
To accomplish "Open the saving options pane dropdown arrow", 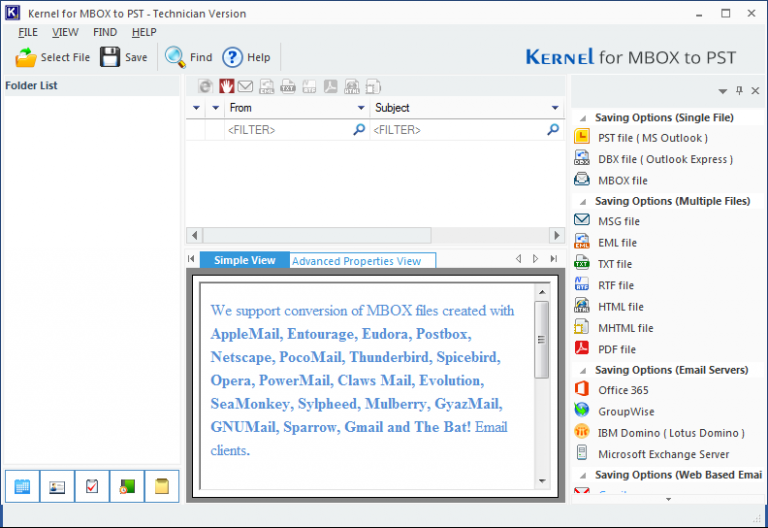I will 722,91.
